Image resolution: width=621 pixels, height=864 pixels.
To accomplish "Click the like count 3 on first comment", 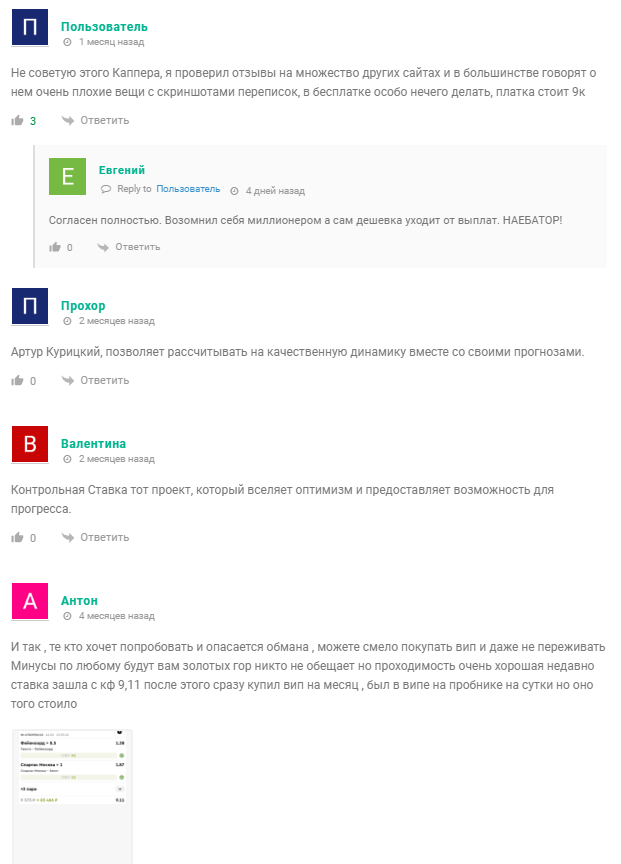I will pyautogui.click(x=33, y=121).
